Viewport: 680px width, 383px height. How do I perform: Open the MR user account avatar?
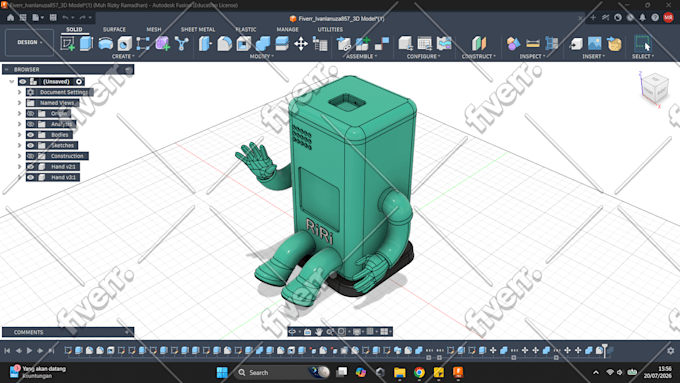point(668,18)
